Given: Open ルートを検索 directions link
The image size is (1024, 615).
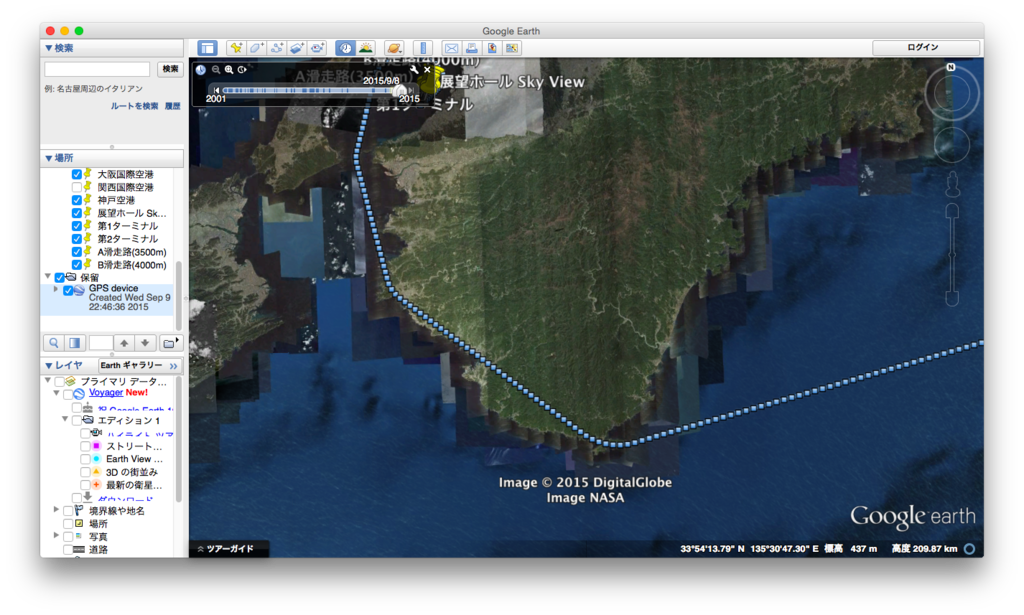Looking at the screenshot, I should [x=134, y=106].
